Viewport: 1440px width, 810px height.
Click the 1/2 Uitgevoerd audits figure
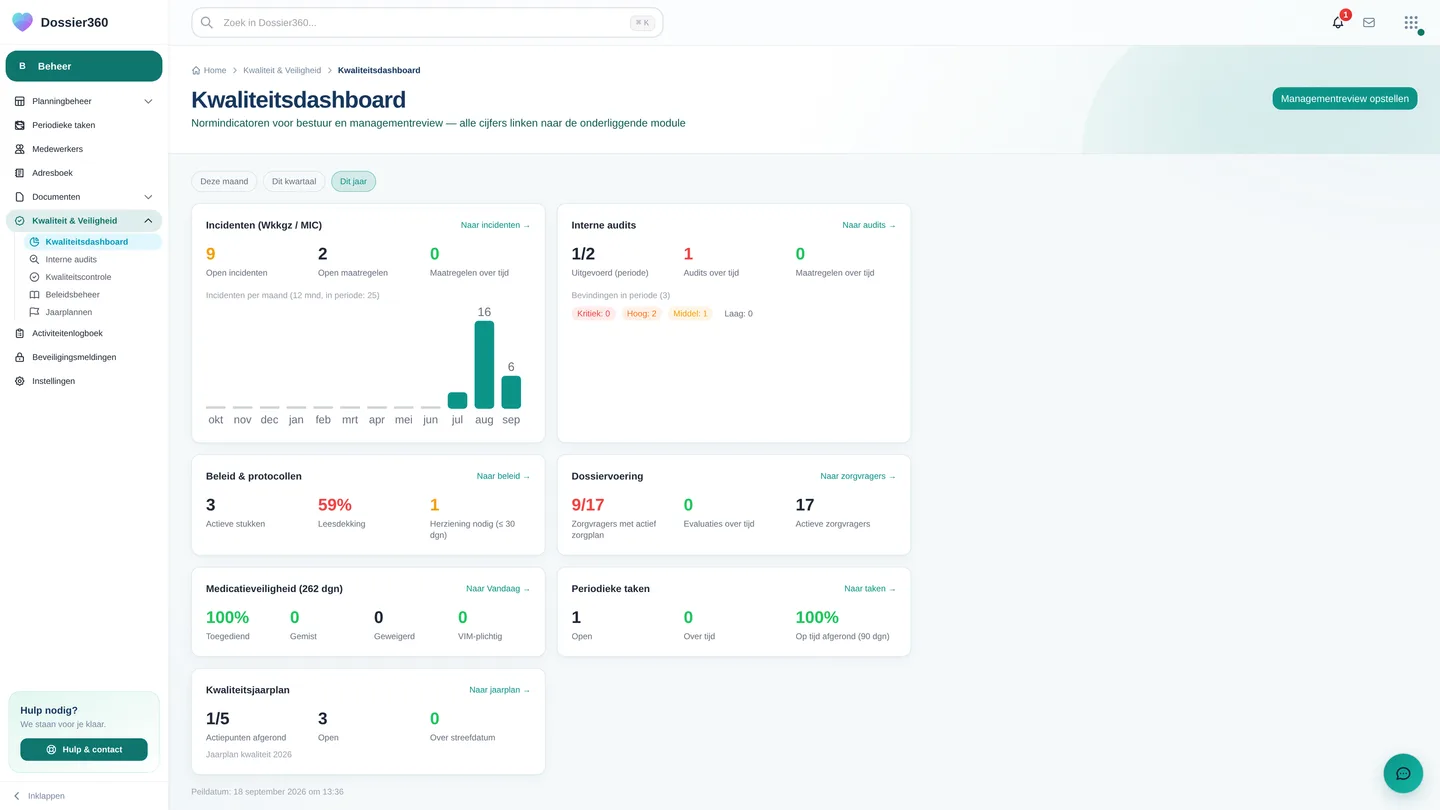(584, 254)
